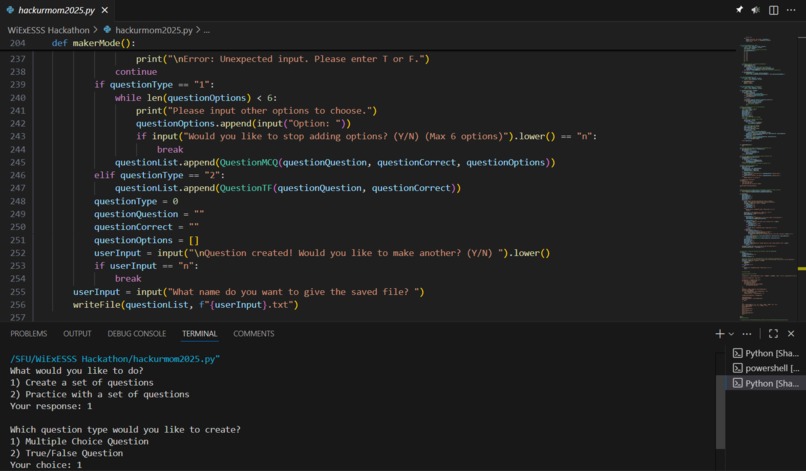Create a new terminal with plus icon
The height and width of the screenshot is (471, 806).
tap(720, 334)
